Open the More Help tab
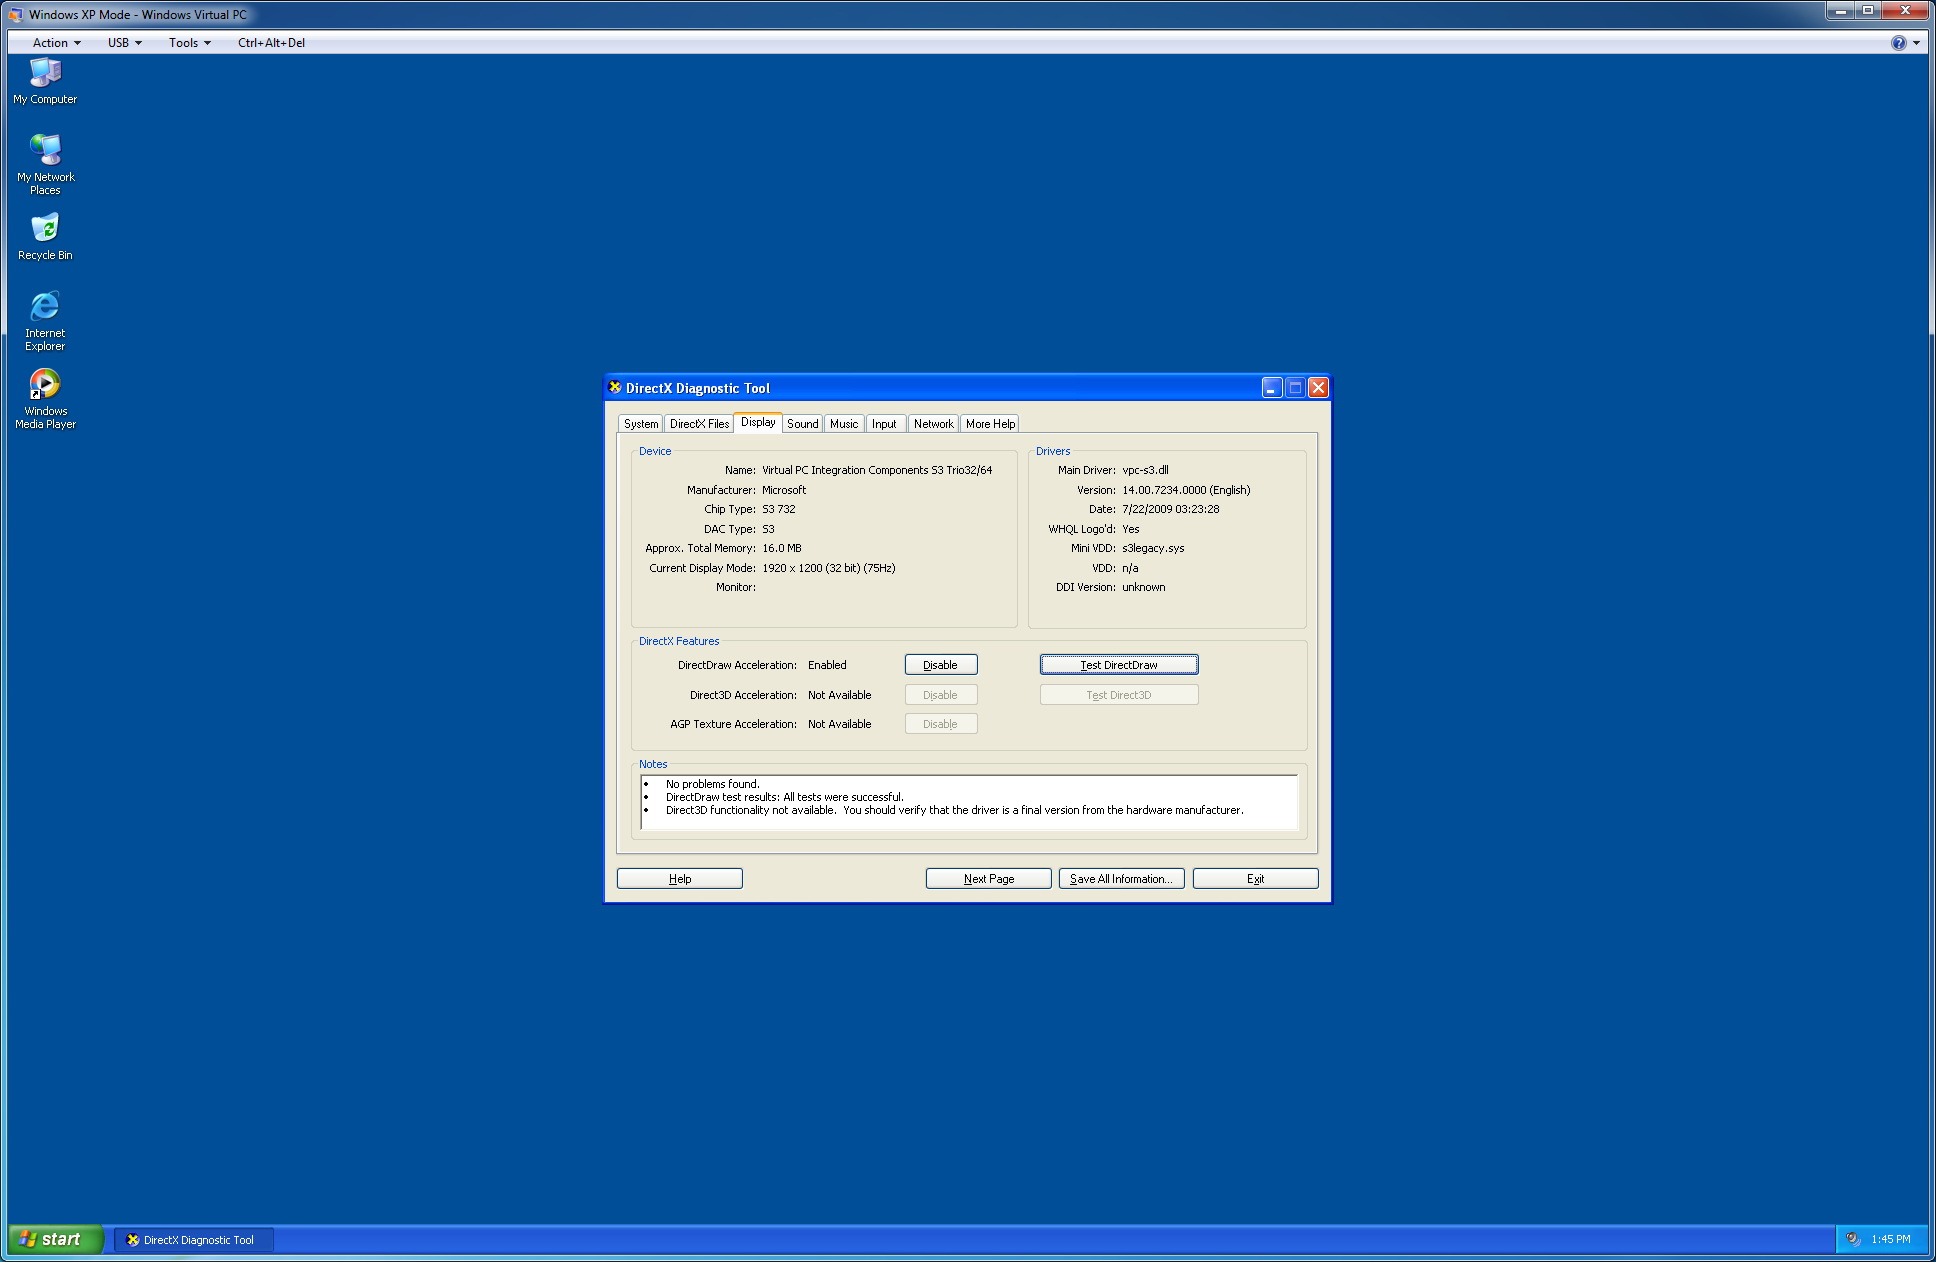The image size is (1936, 1262). point(990,424)
